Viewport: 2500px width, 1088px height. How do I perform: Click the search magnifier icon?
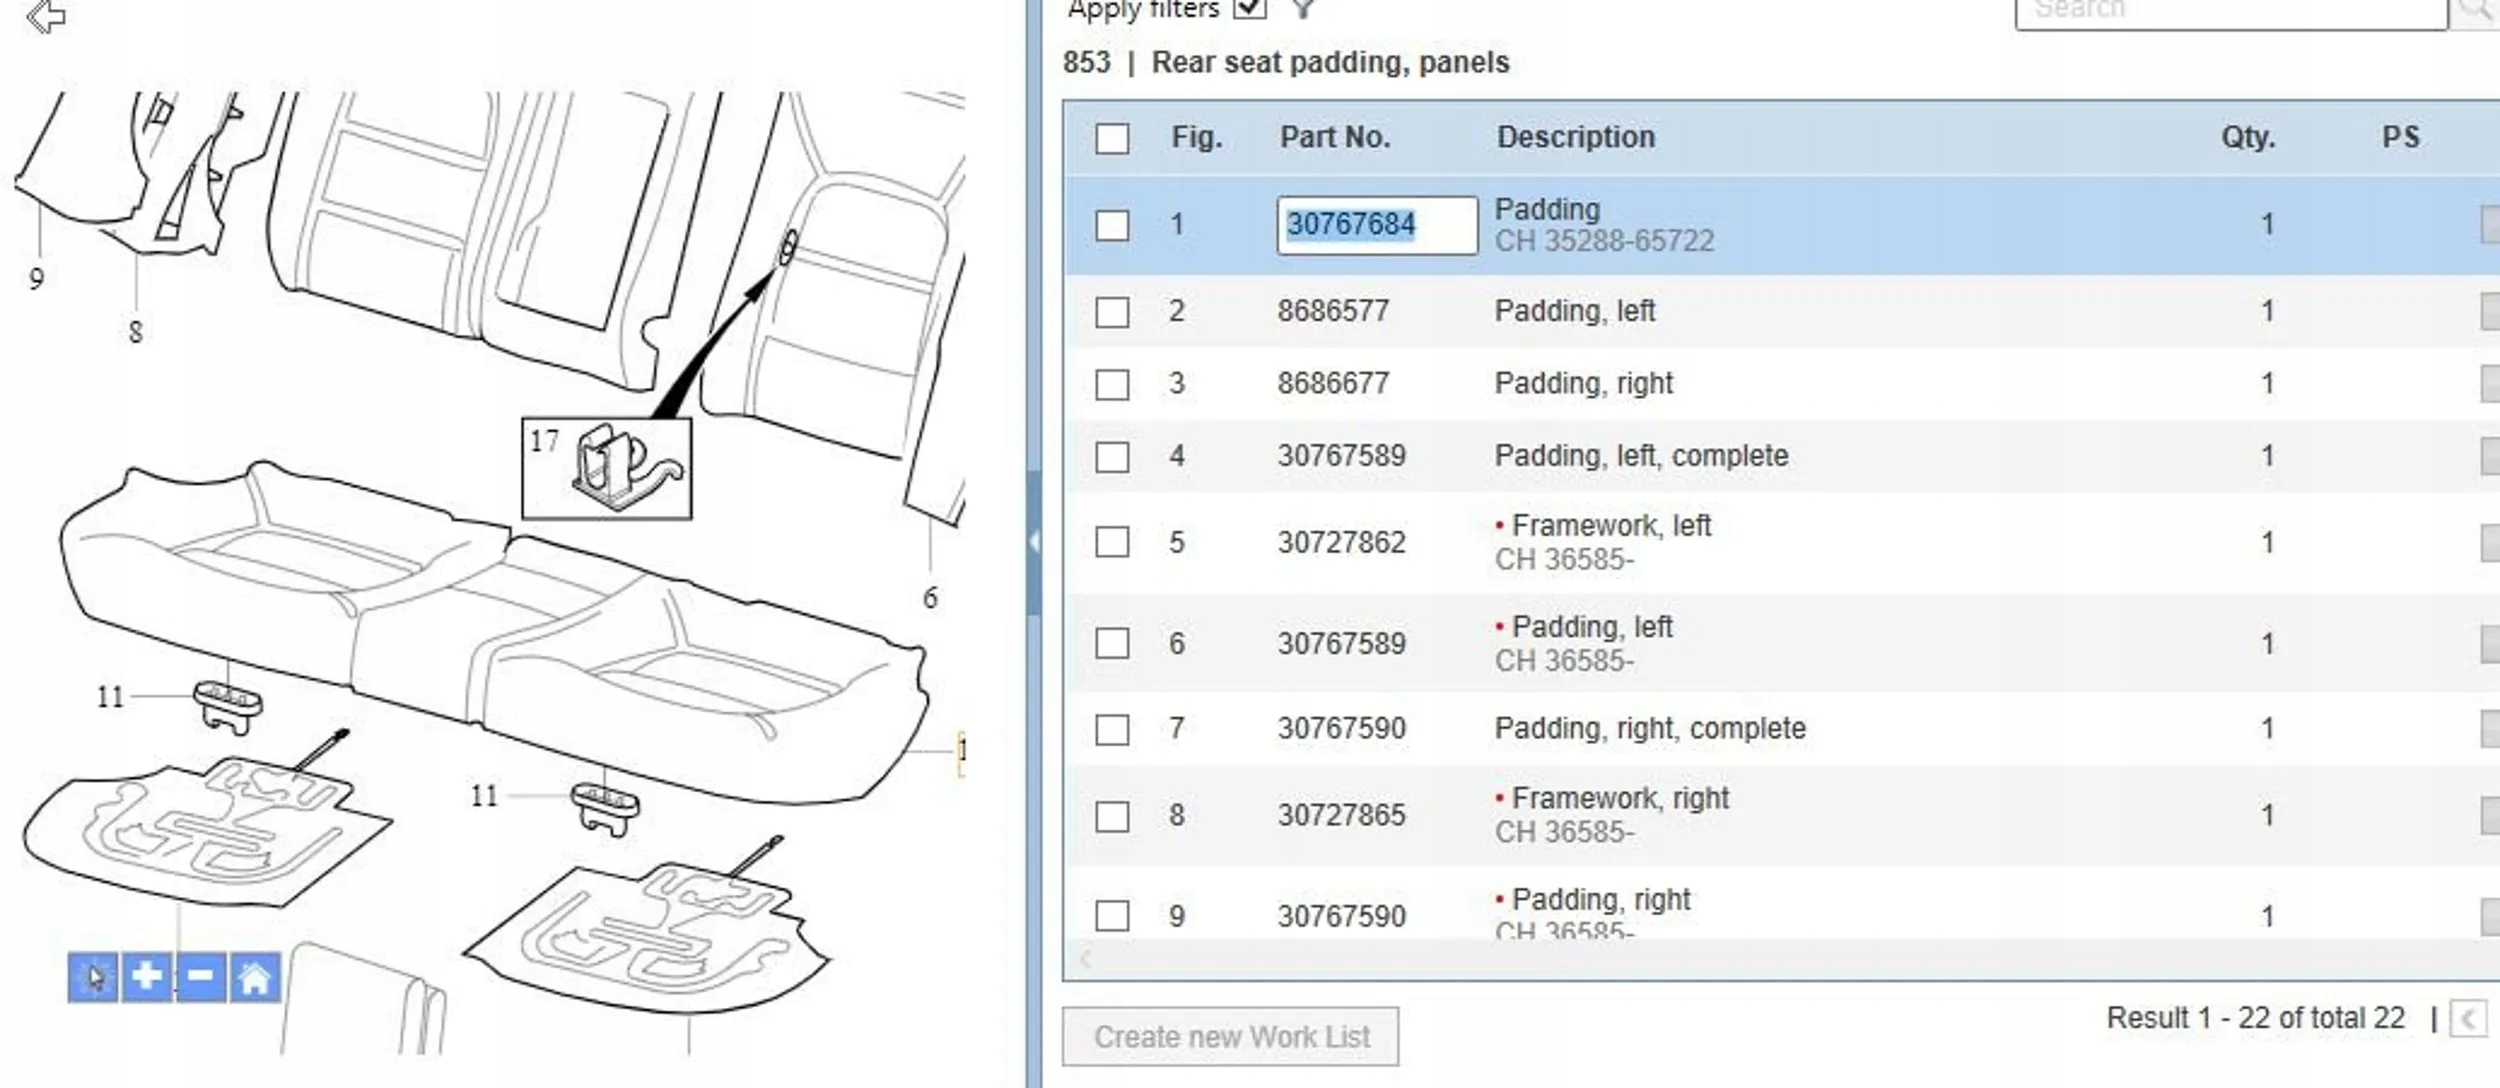(x=2474, y=9)
